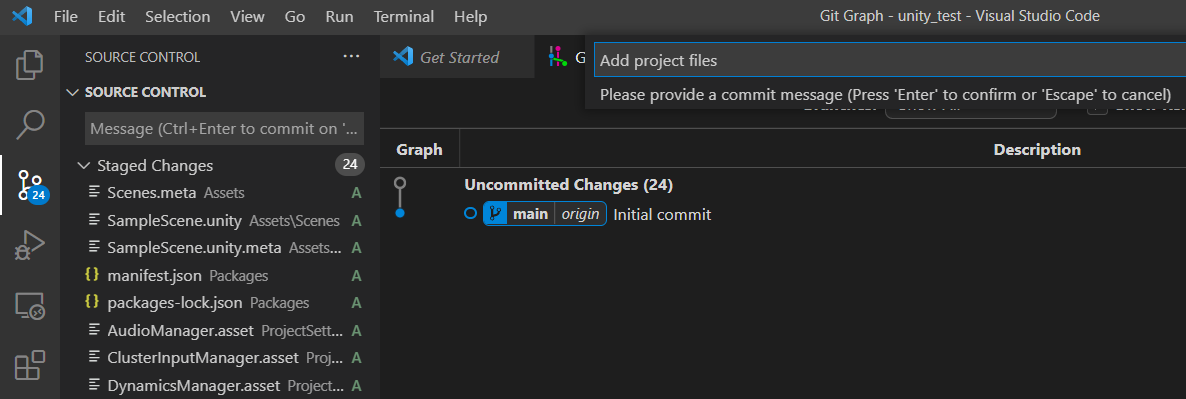Click the commit message input 'Add project files'

(890, 60)
